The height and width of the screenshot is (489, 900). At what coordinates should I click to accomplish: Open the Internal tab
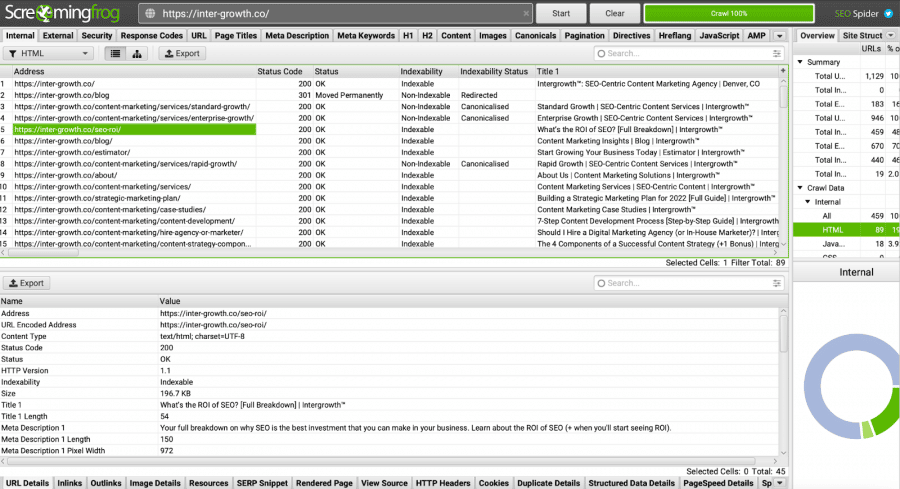pyautogui.click(x=20, y=36)
